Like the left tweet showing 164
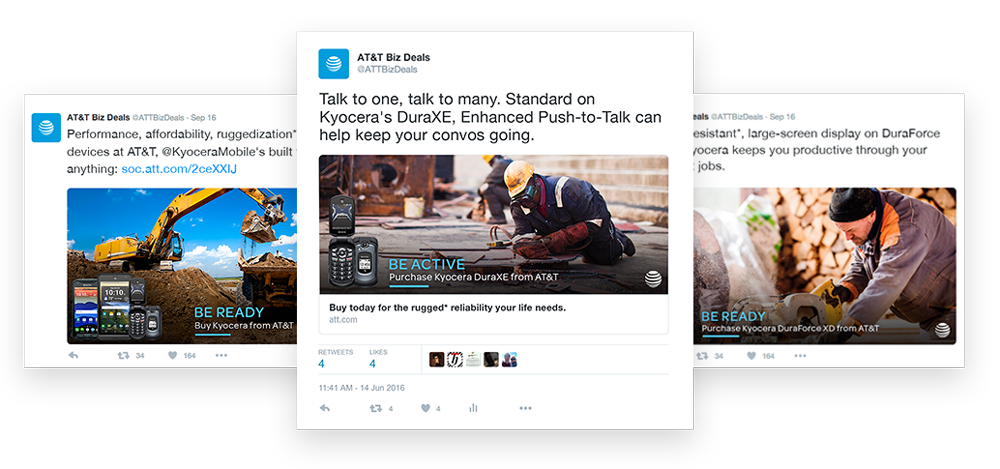The image size is (1000, 469). click(172, 355)
